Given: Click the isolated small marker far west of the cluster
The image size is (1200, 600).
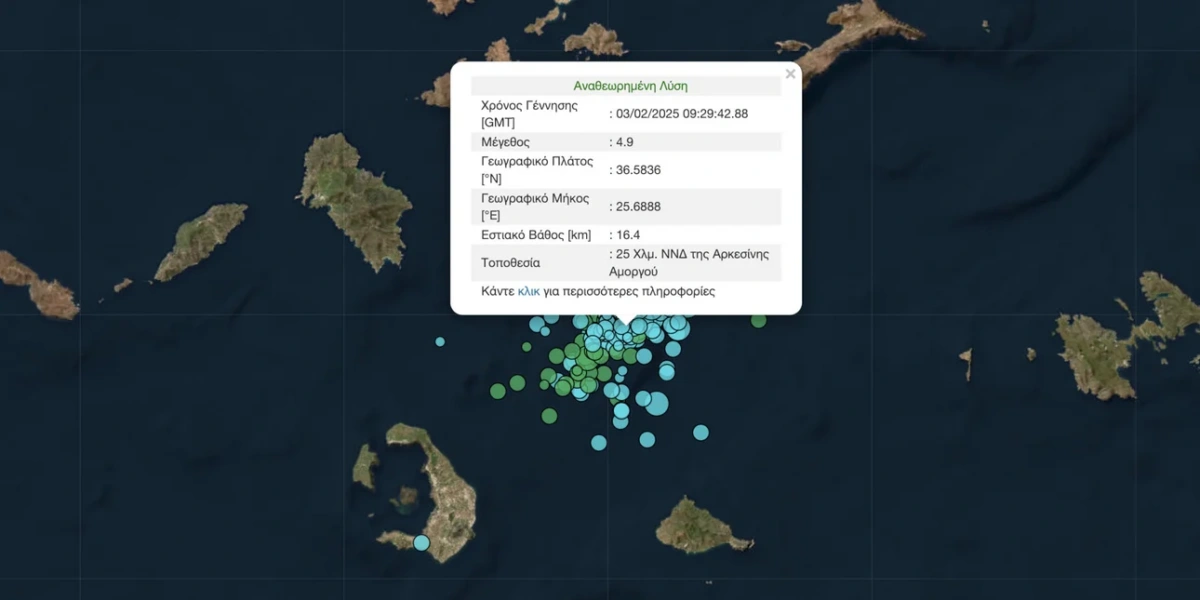Looking at the screenshot, I should click(440, 341).
